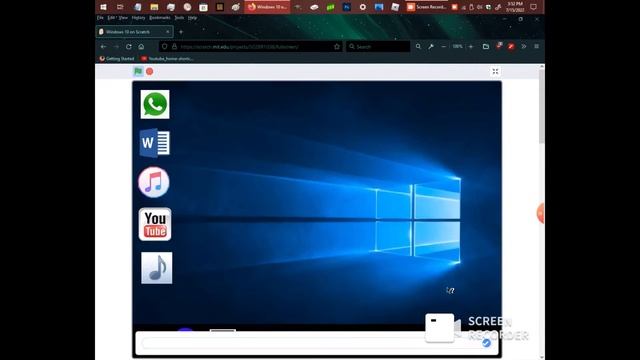Click the tracking protection shield icon

pos(165,47)
